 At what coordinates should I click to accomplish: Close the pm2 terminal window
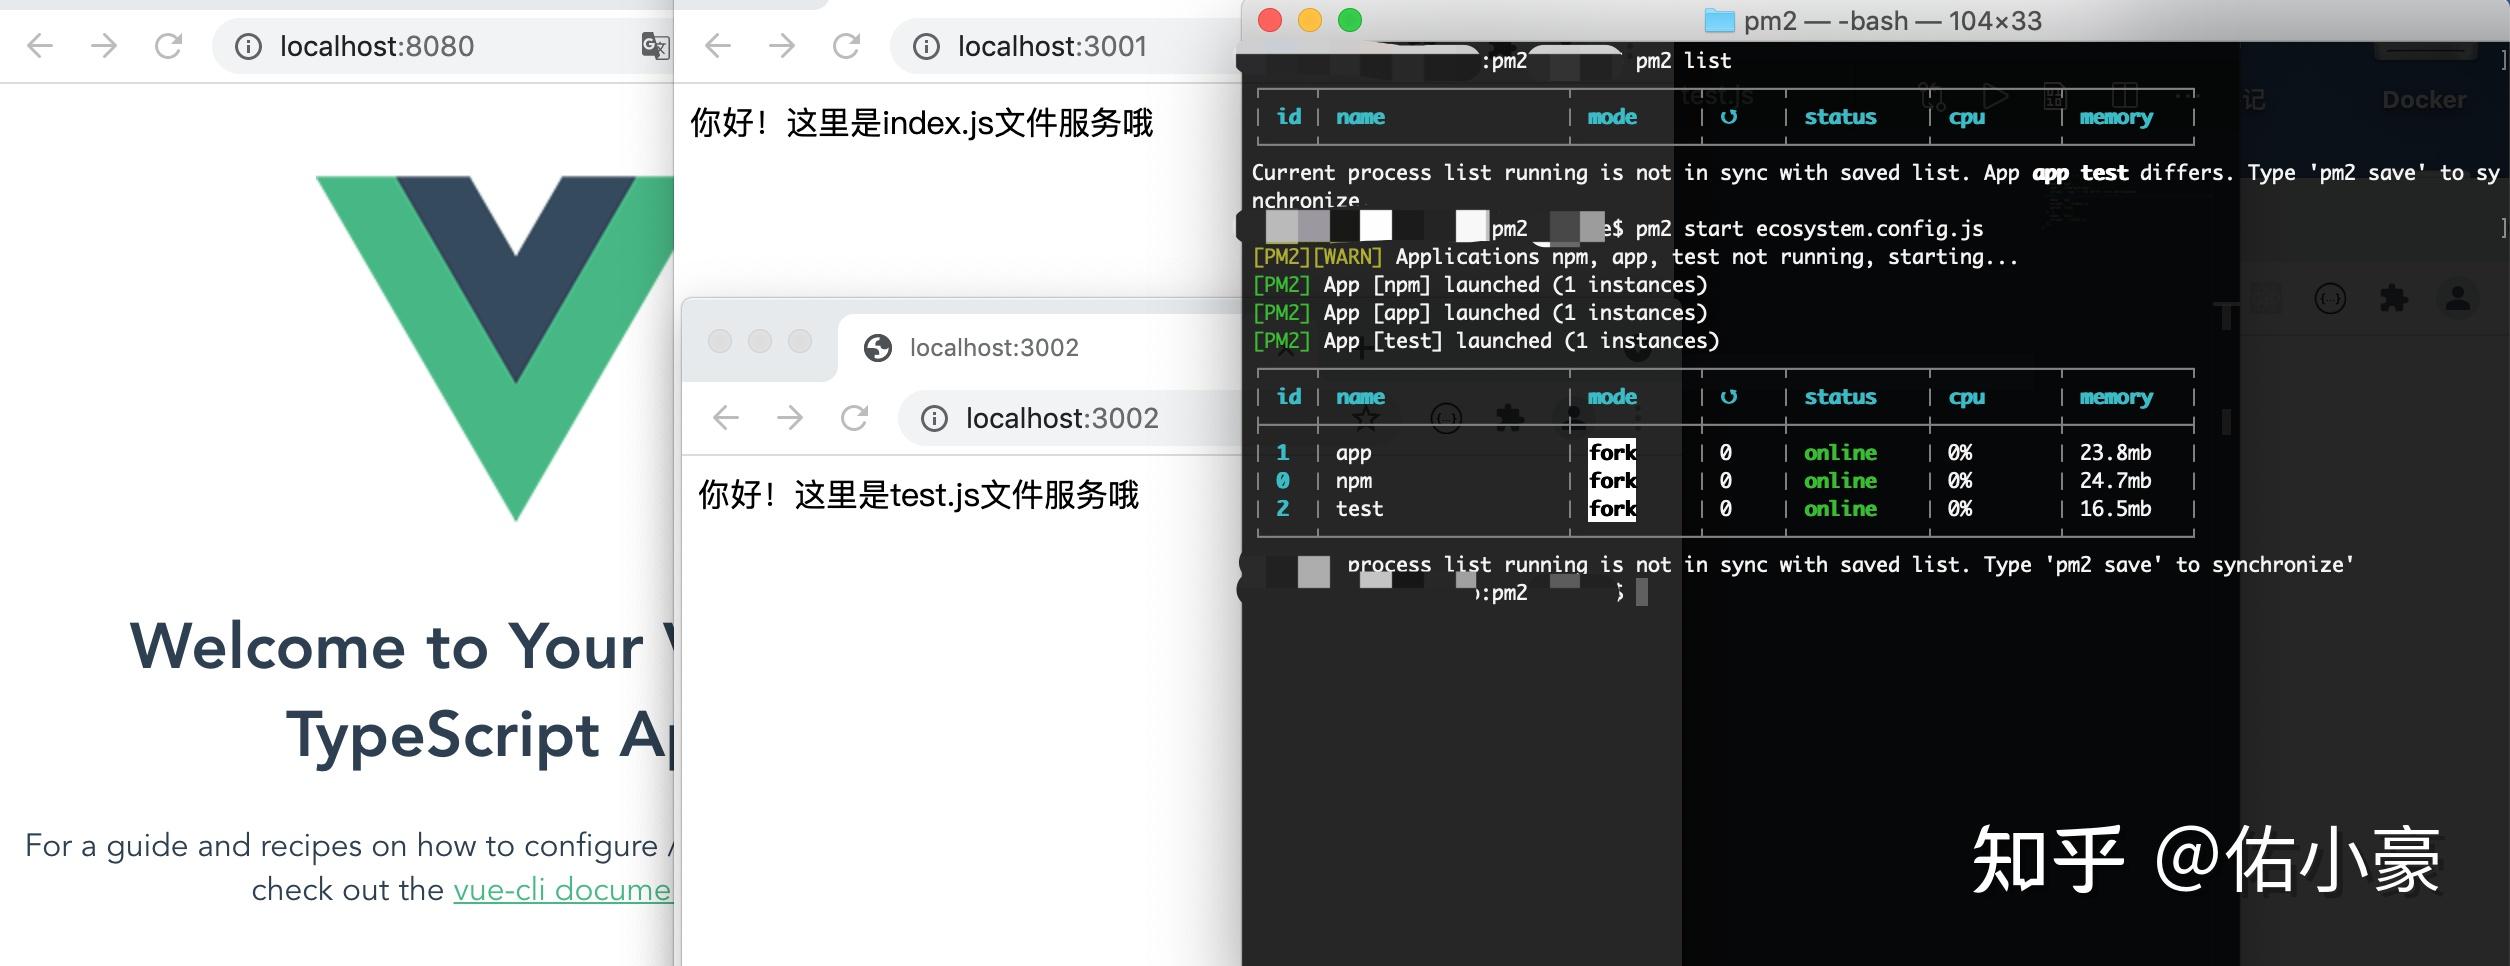point(1270,20)
